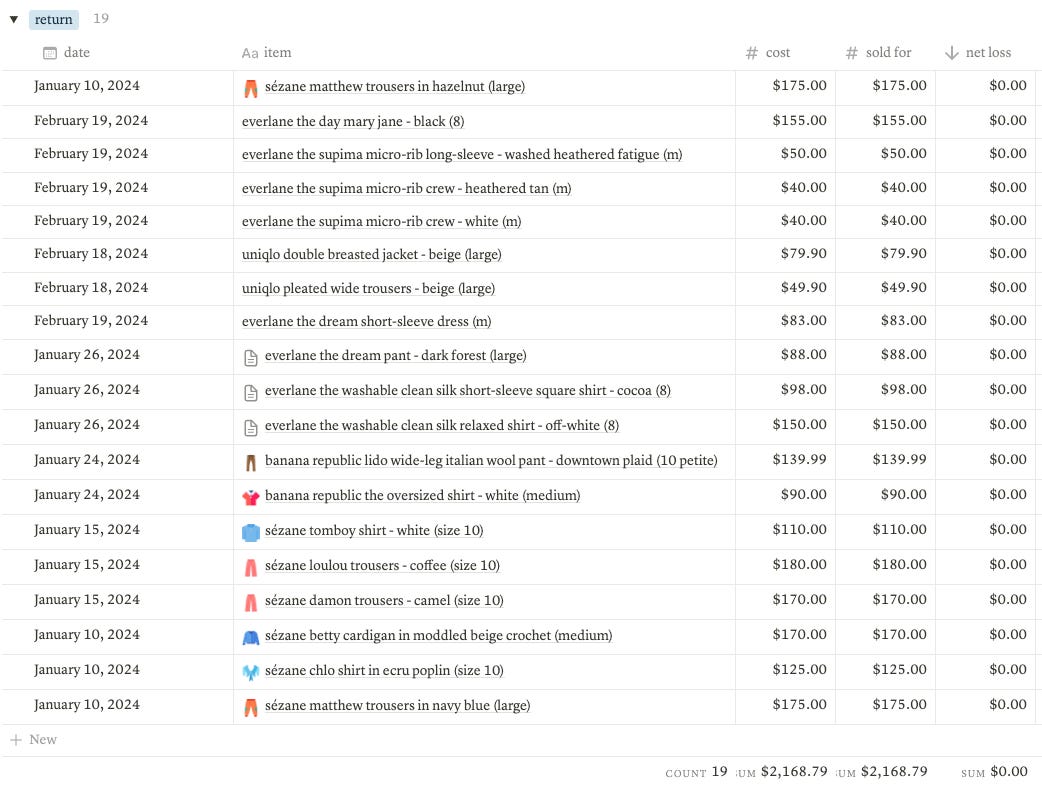This screenshot has width=1042, height=790.
Task: Open uniqlo pleated wide trousers - beige (large)
Action: pos(368,288)
